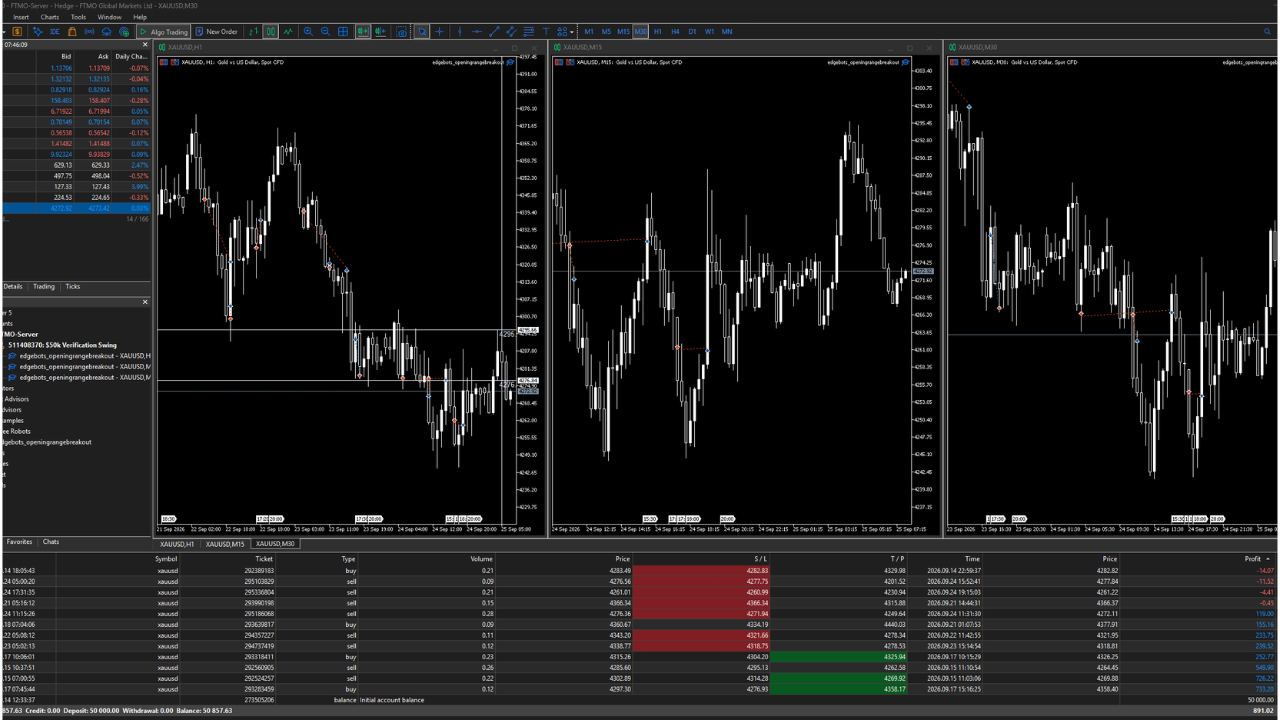This screenshot has height=720, width=1280.
Task: Open the Tools menu
Action: click(78, 17)
